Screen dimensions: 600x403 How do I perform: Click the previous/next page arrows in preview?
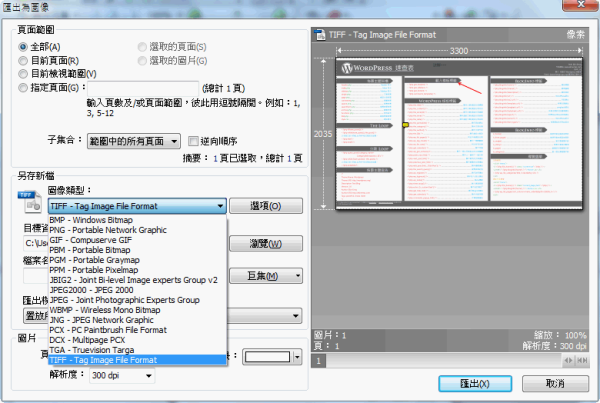pos(569,360)
